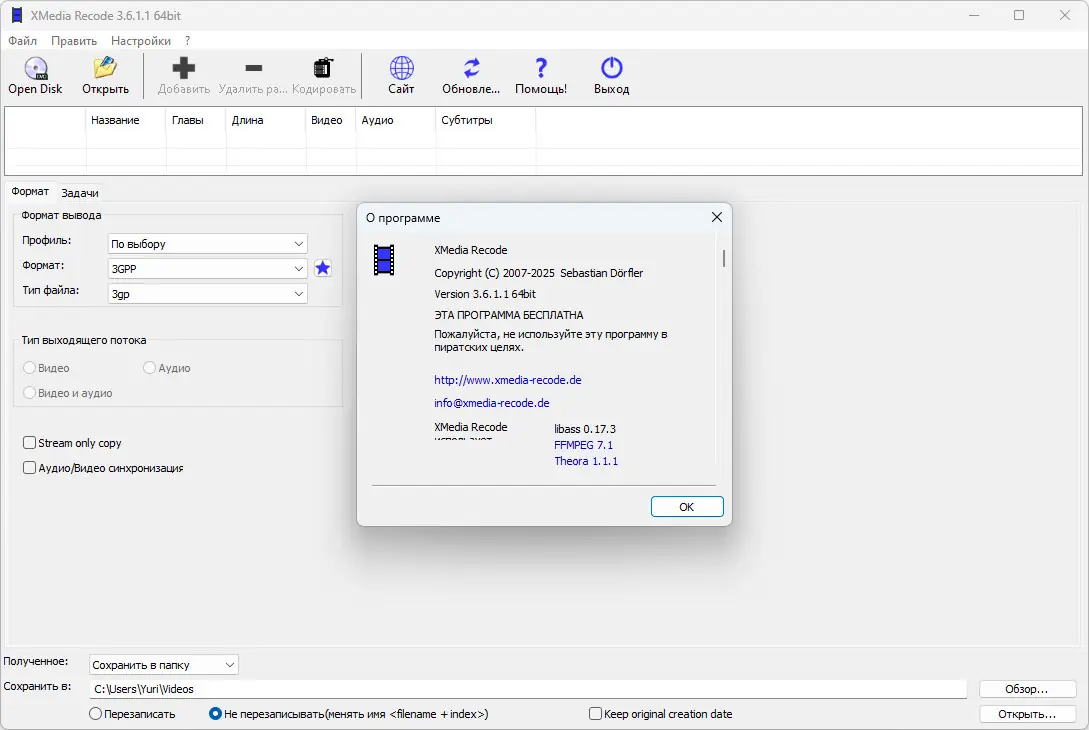This screenshot has height=730, width=1089.
Task: Click the film strip icon in dialog
Action: [384, 260]
